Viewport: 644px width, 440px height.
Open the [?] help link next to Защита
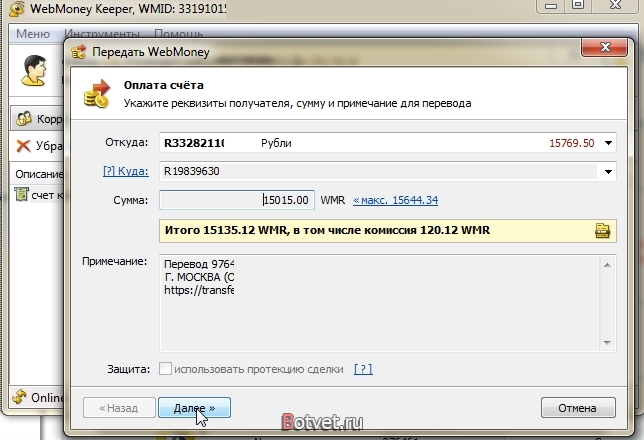coord(363,369)
